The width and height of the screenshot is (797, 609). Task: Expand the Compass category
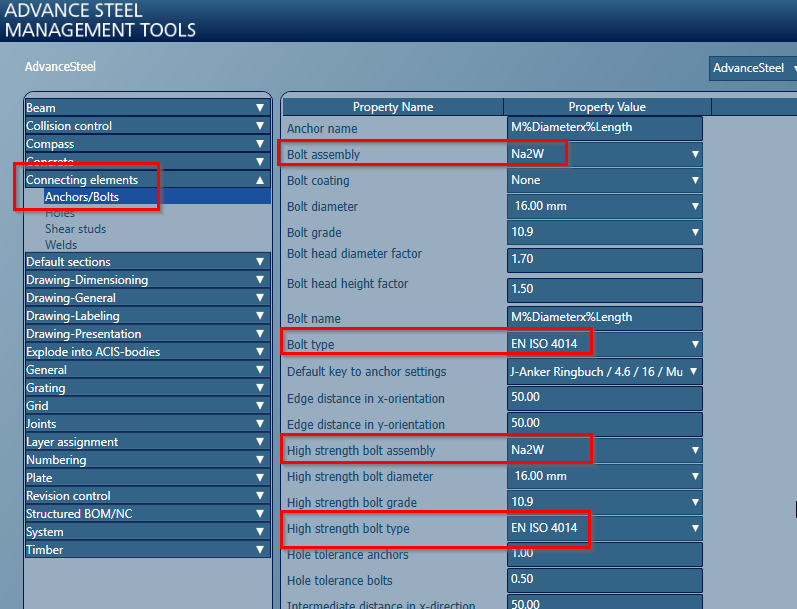pos(148,144)
